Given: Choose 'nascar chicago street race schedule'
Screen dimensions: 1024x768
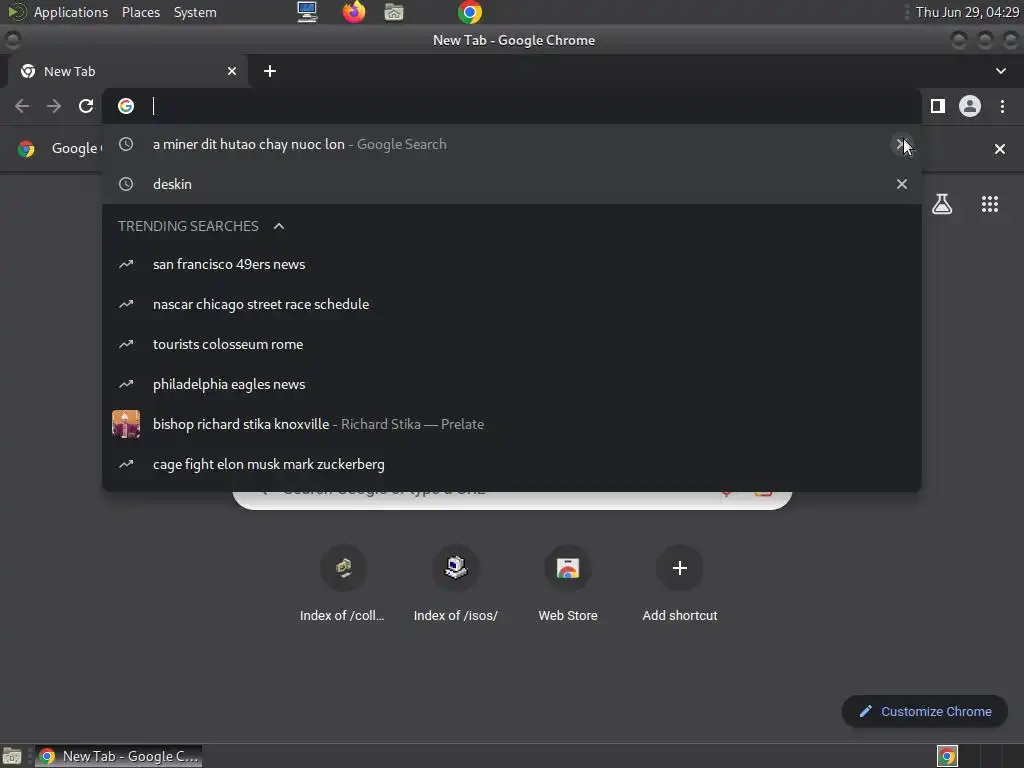Looking at the screenshot, I should coord(511,304).
